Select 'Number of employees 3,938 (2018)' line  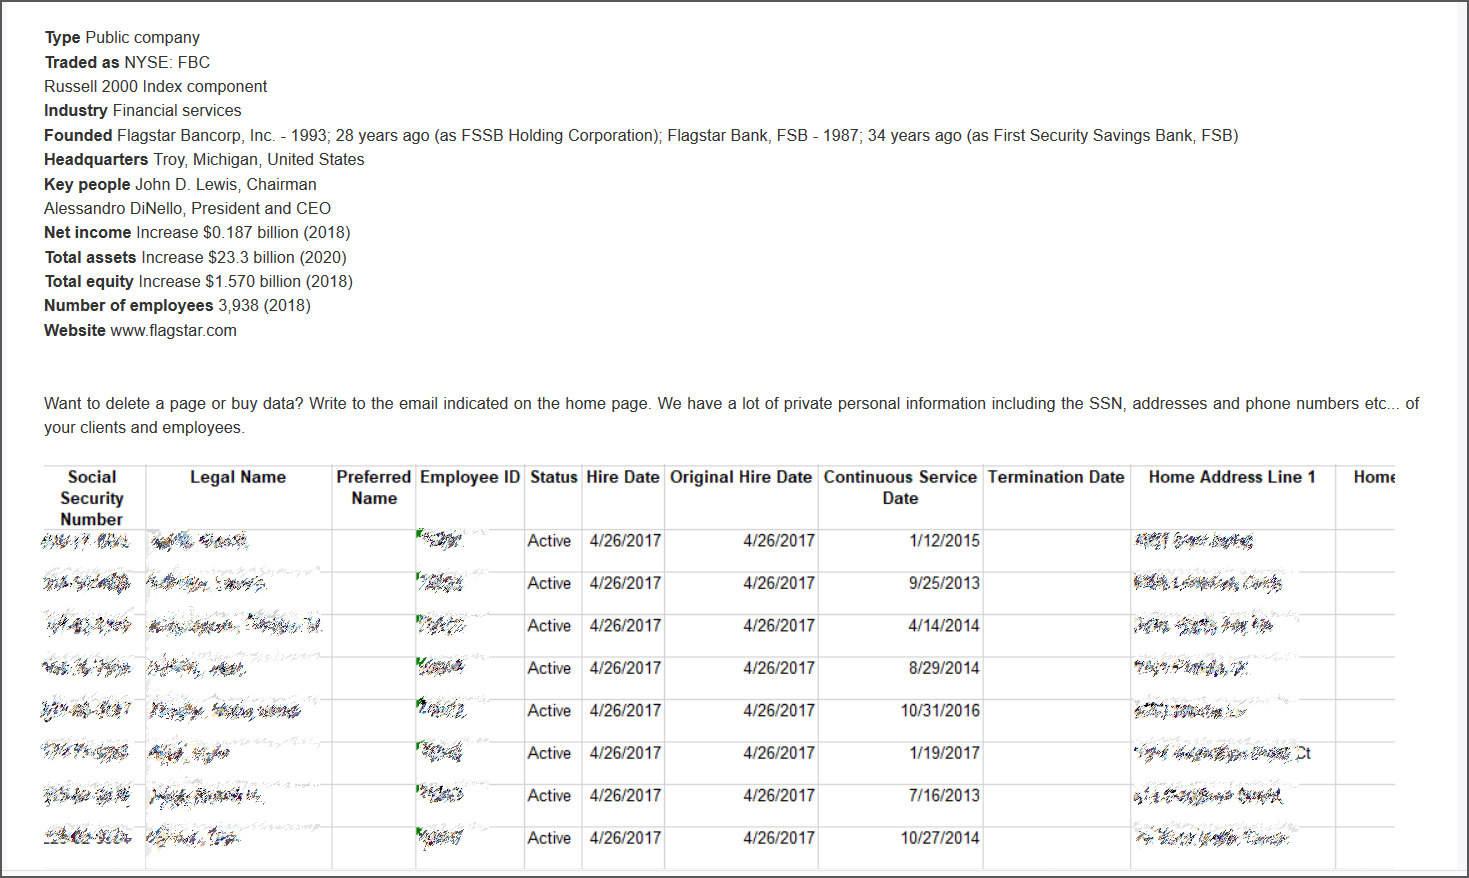point(177,305)
